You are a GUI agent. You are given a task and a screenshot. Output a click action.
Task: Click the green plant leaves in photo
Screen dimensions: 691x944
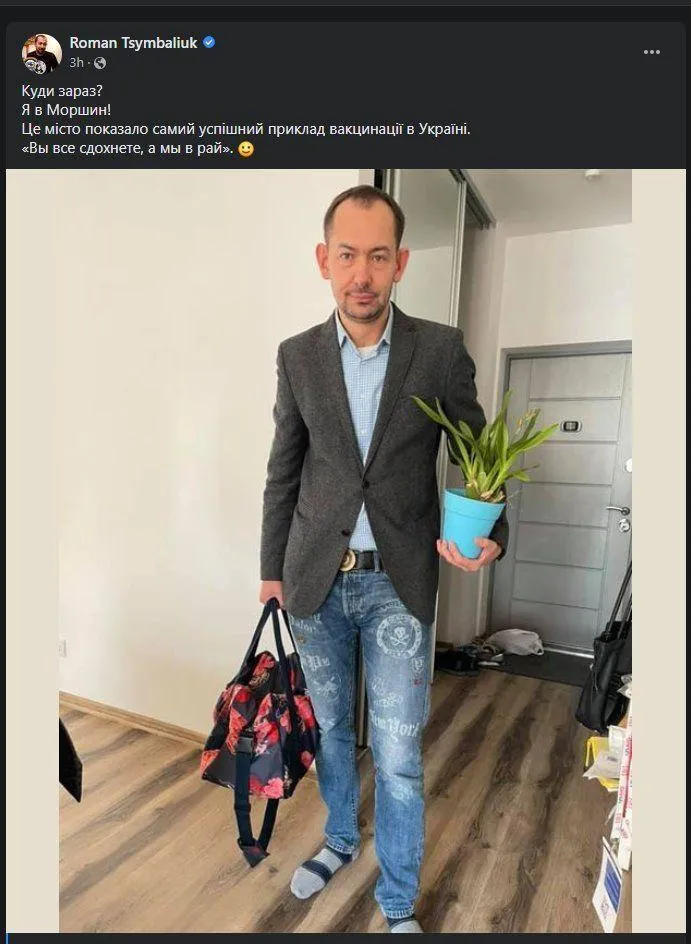[x=485, y=447]
